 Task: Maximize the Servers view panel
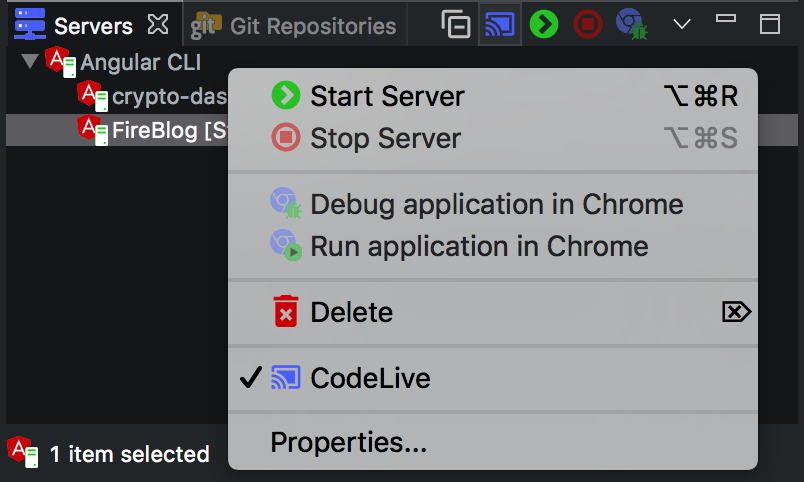770,24
